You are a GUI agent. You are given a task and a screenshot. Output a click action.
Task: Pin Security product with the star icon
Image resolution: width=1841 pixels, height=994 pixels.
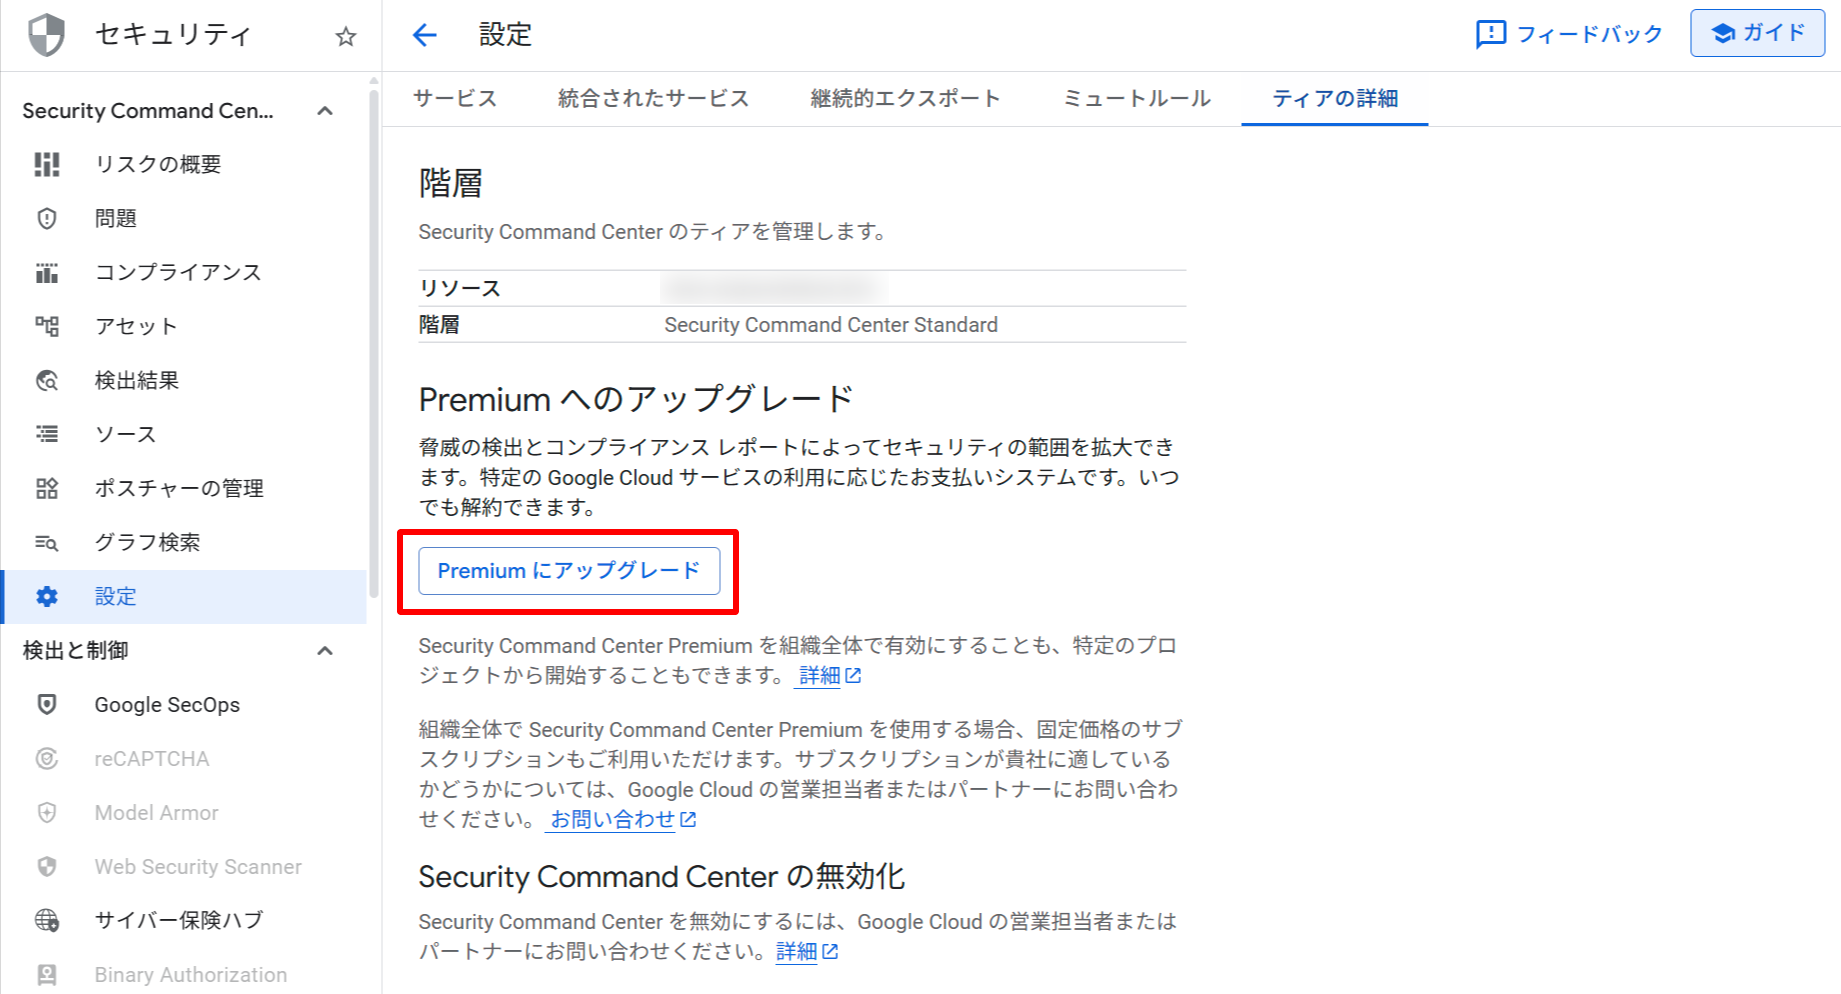(x=346, y=37)
